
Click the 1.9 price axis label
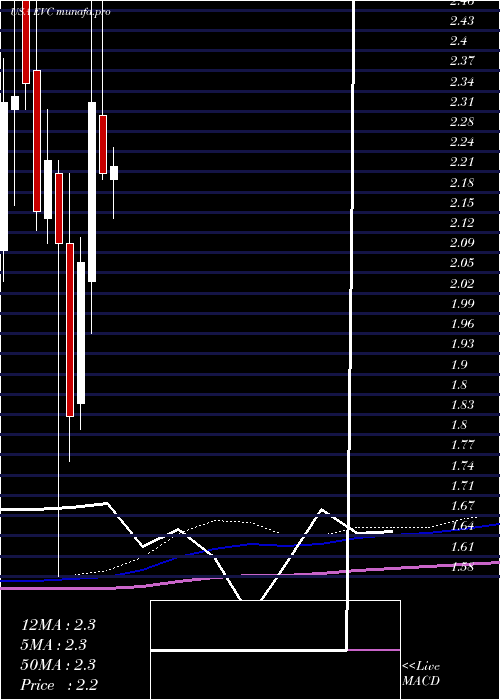tap(459, 364)
